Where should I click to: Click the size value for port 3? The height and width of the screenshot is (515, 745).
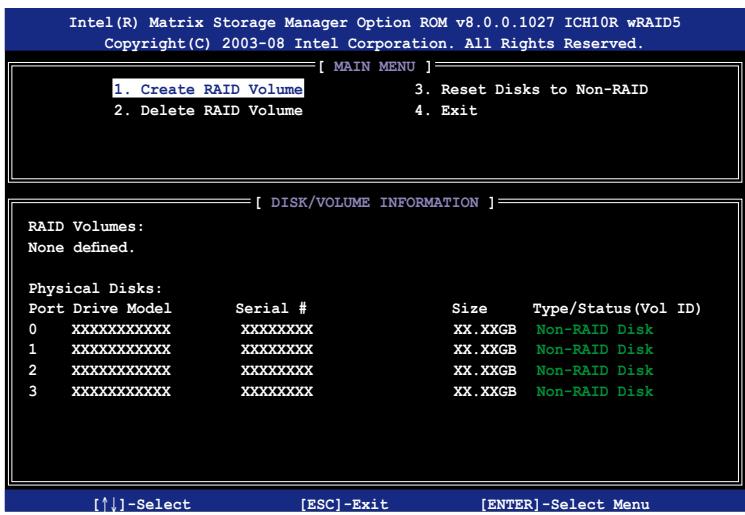click(x=485, y=391)
